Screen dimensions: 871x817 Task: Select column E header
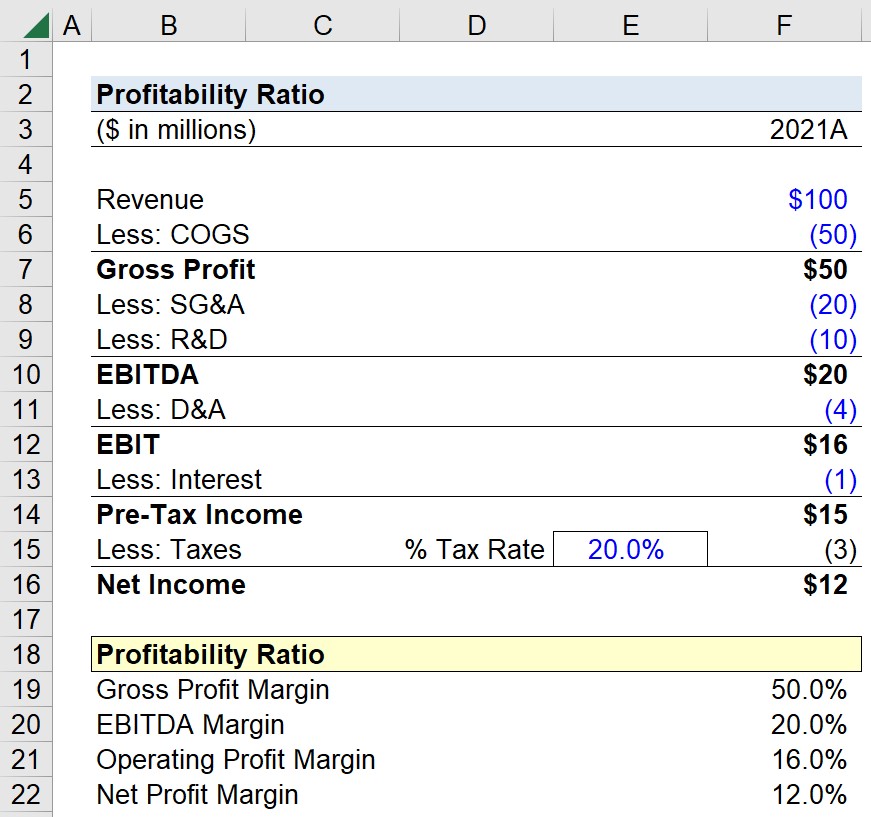click(x=630, y=26)
